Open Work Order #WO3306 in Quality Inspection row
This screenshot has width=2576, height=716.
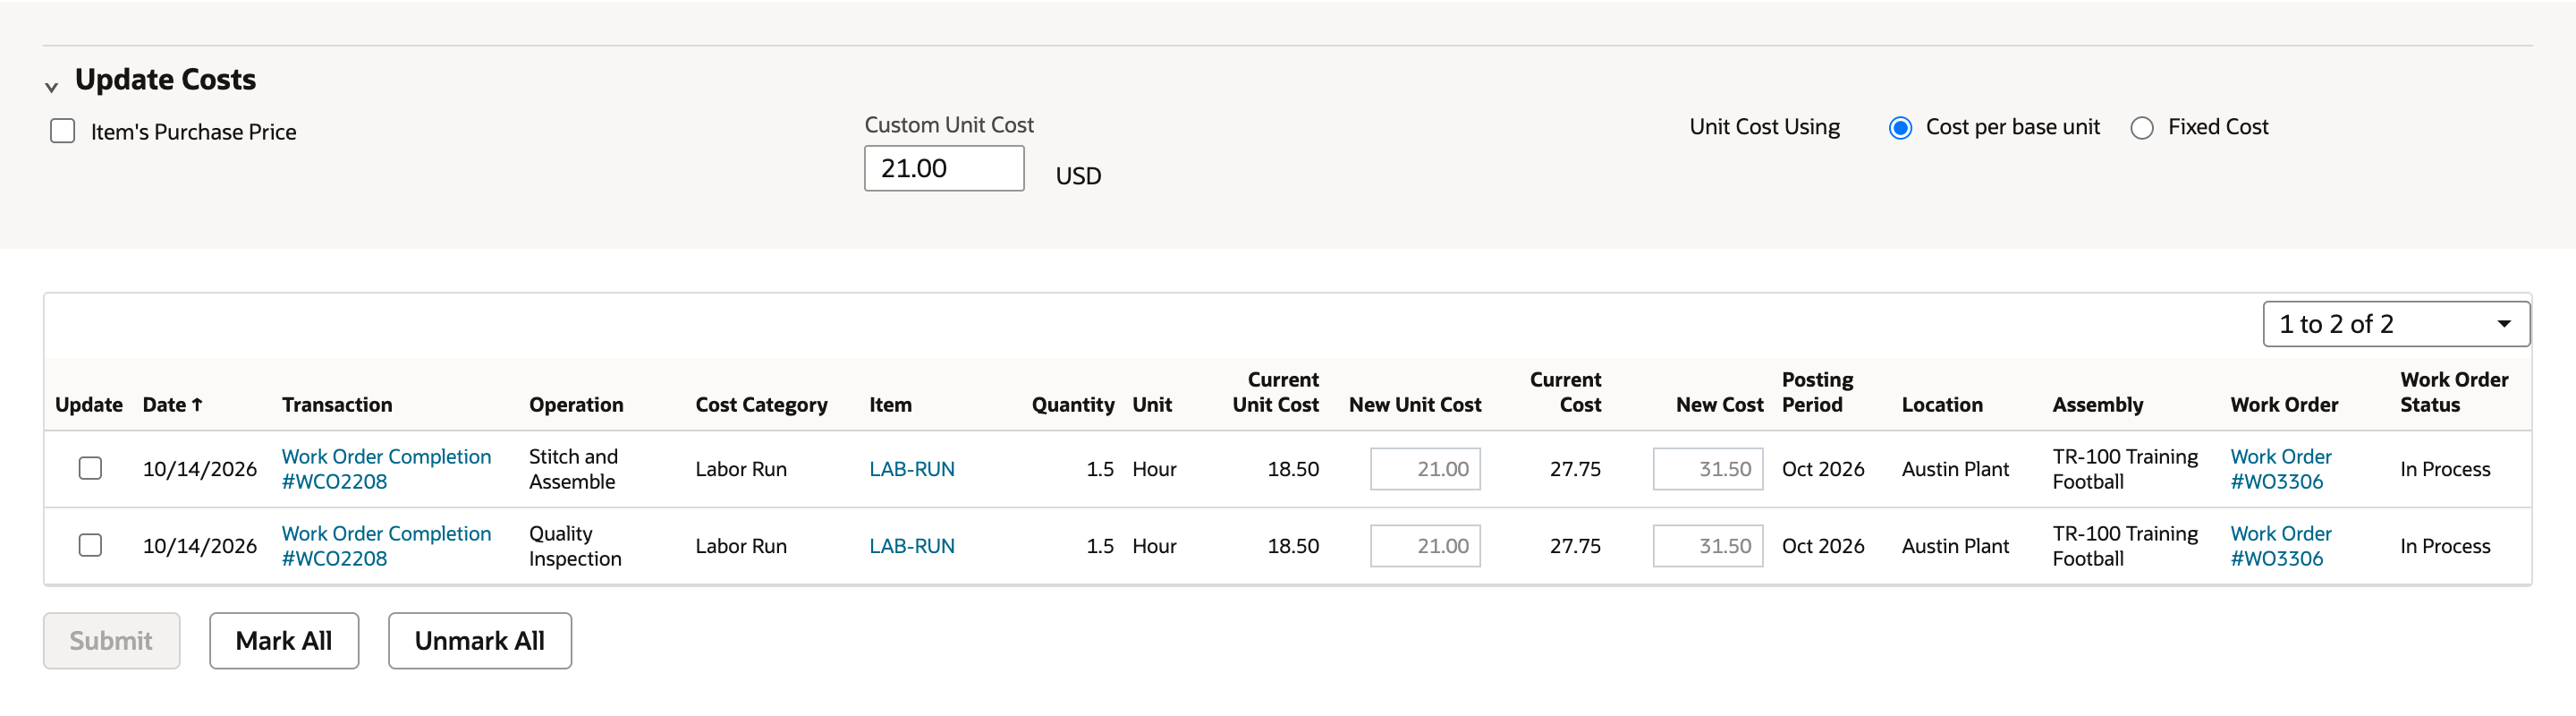point(2280,545)
